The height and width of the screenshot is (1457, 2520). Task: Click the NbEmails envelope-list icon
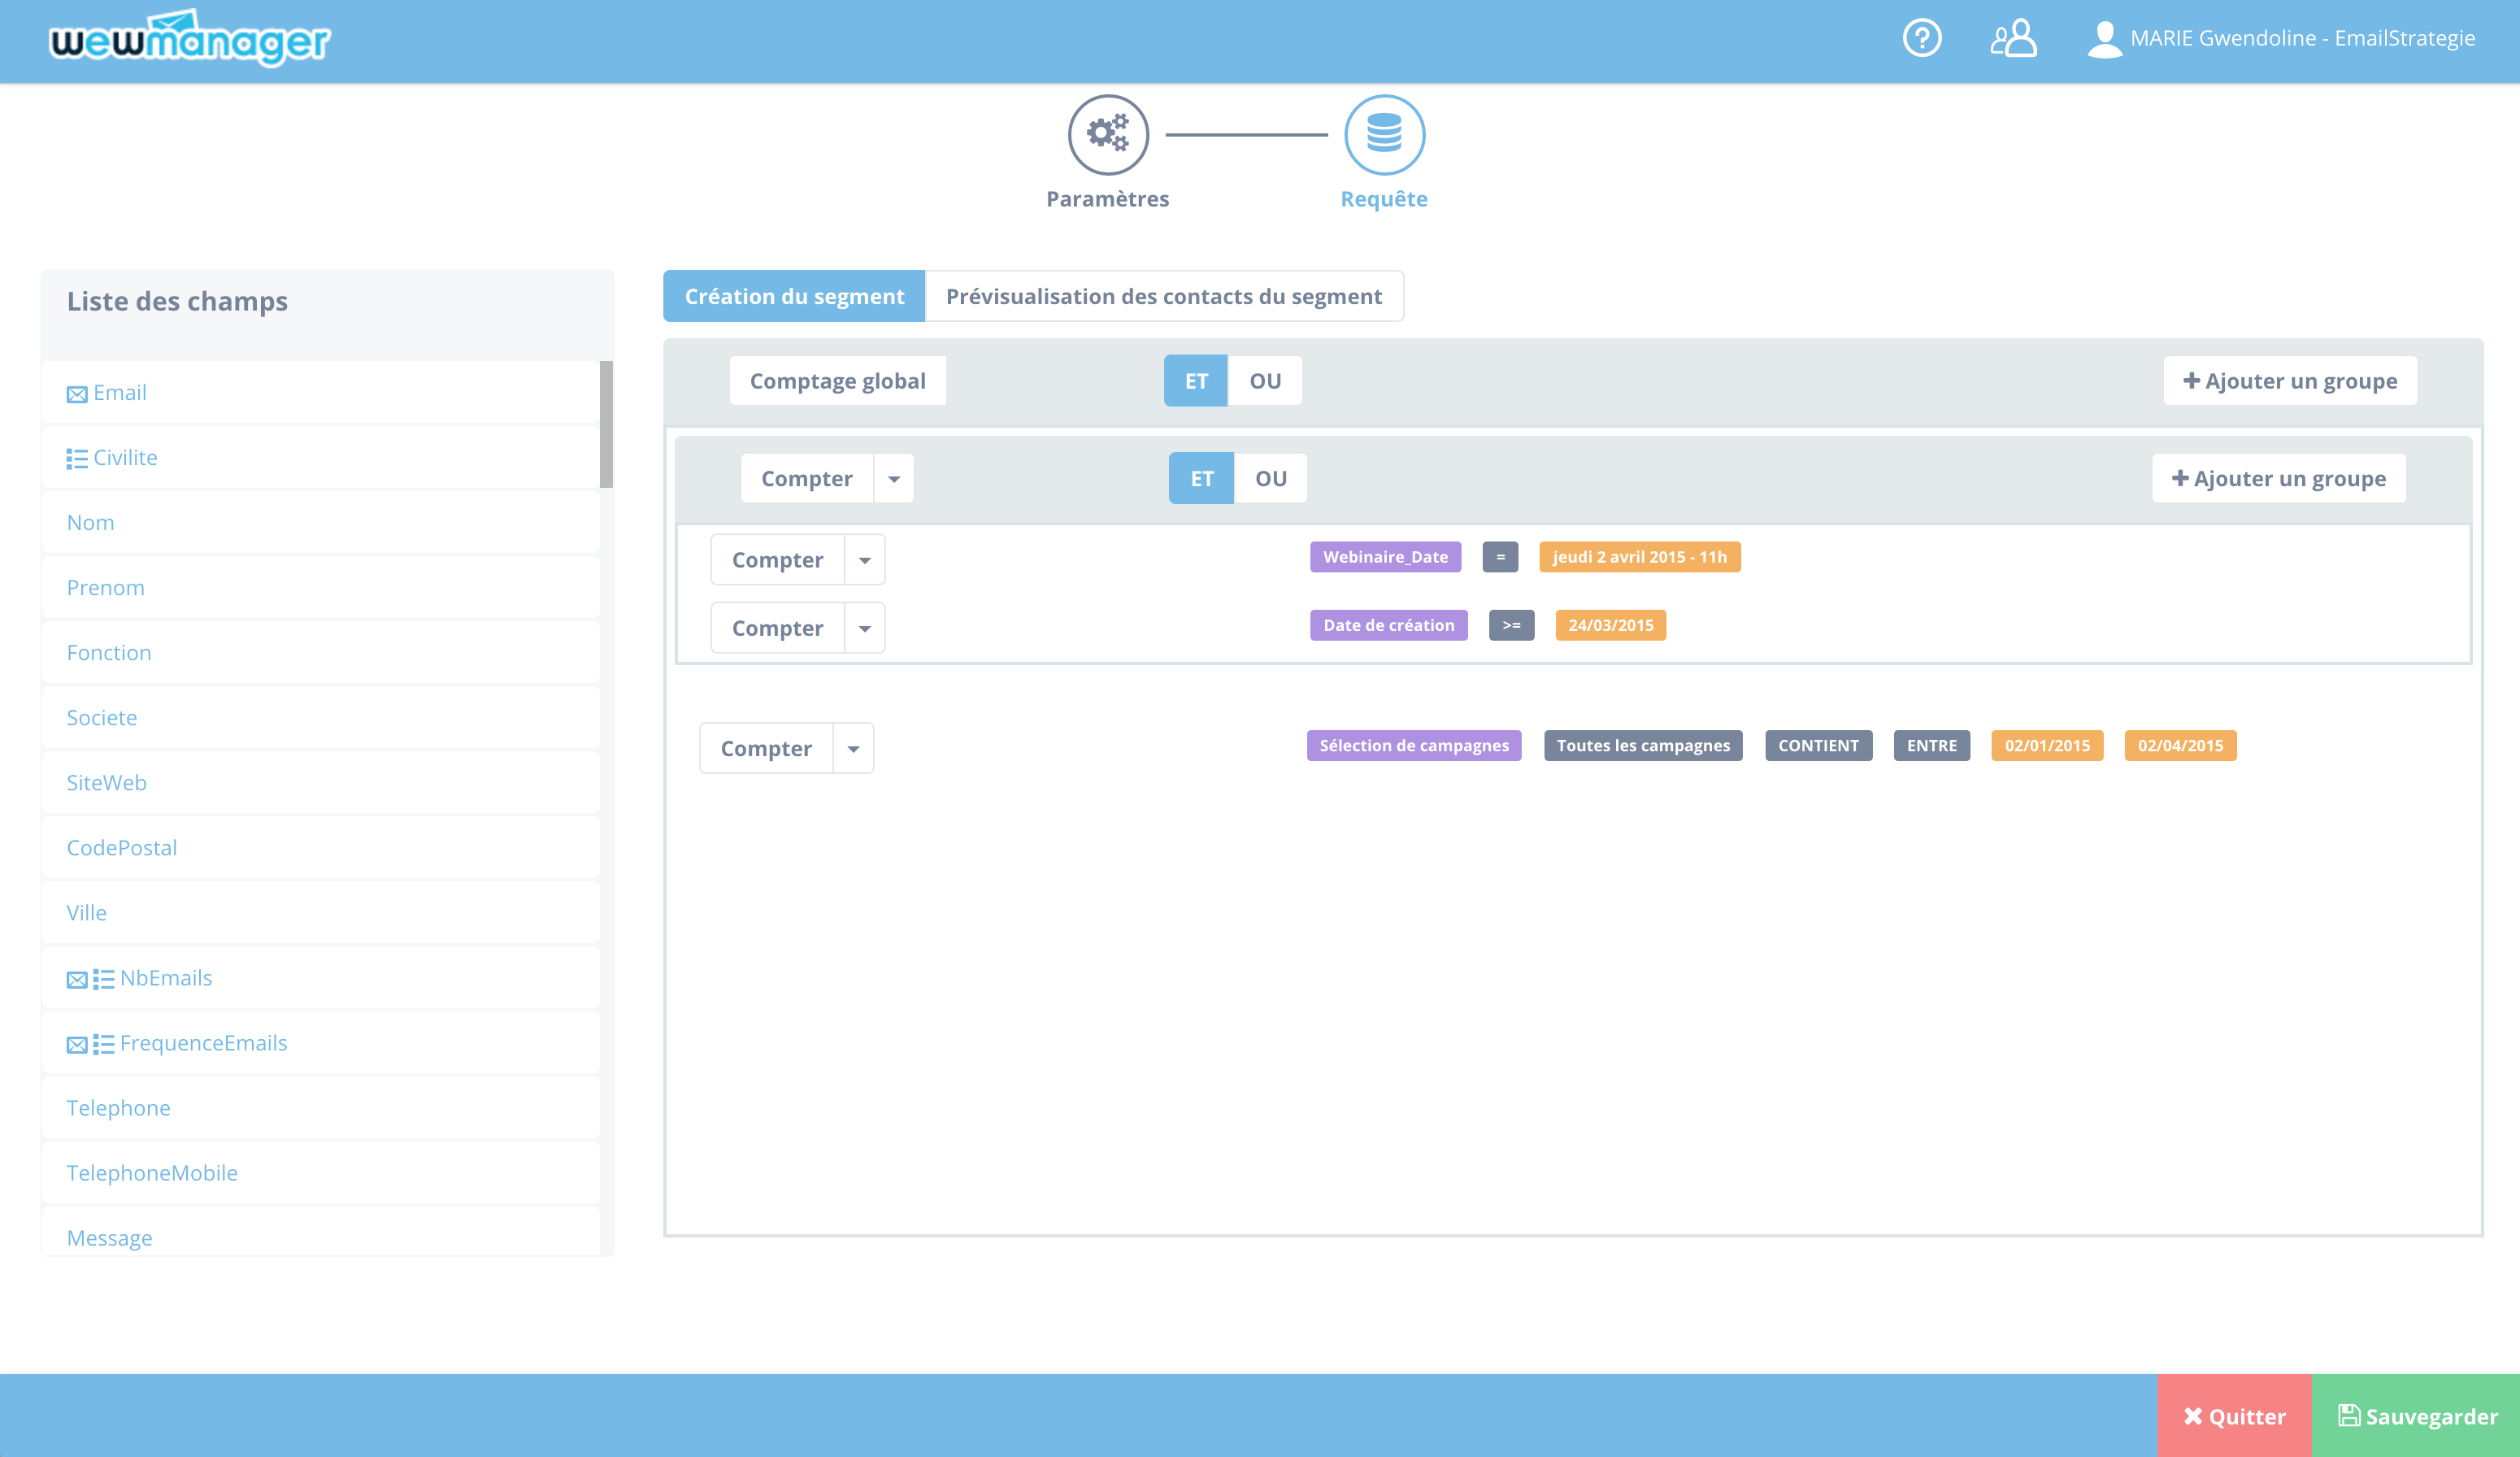[76, 976]
